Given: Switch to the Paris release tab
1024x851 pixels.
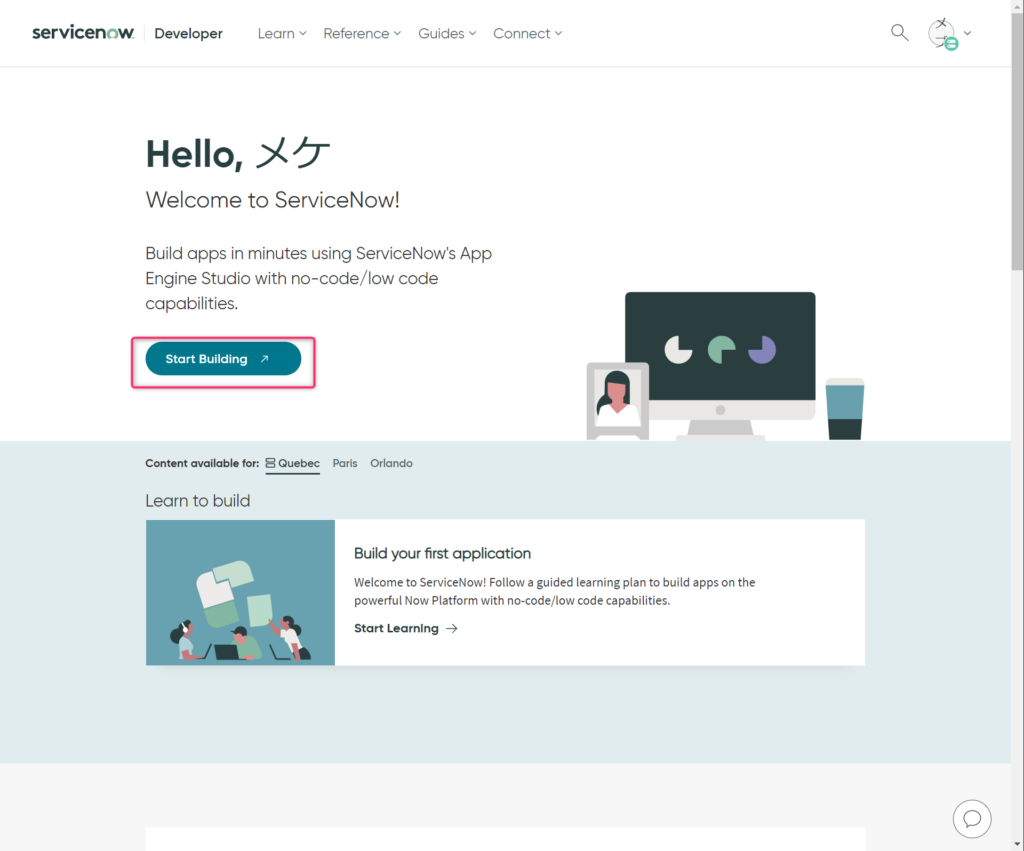Looking at the screenshot, I should coord(345,463).
